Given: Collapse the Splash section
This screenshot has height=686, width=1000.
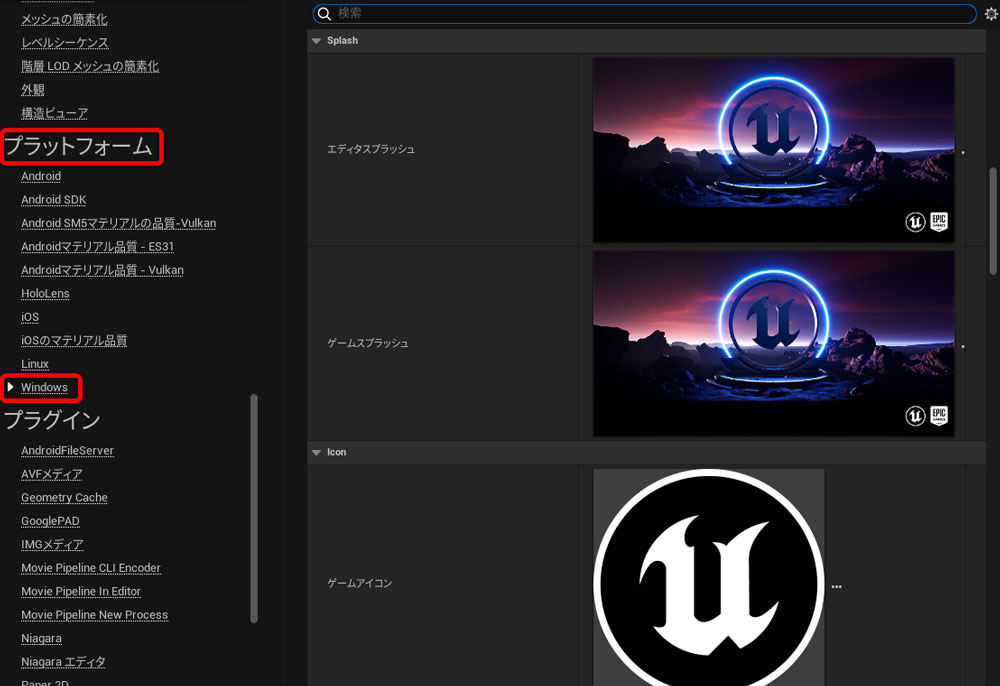Looking at the screenshot, I should 316,41.
